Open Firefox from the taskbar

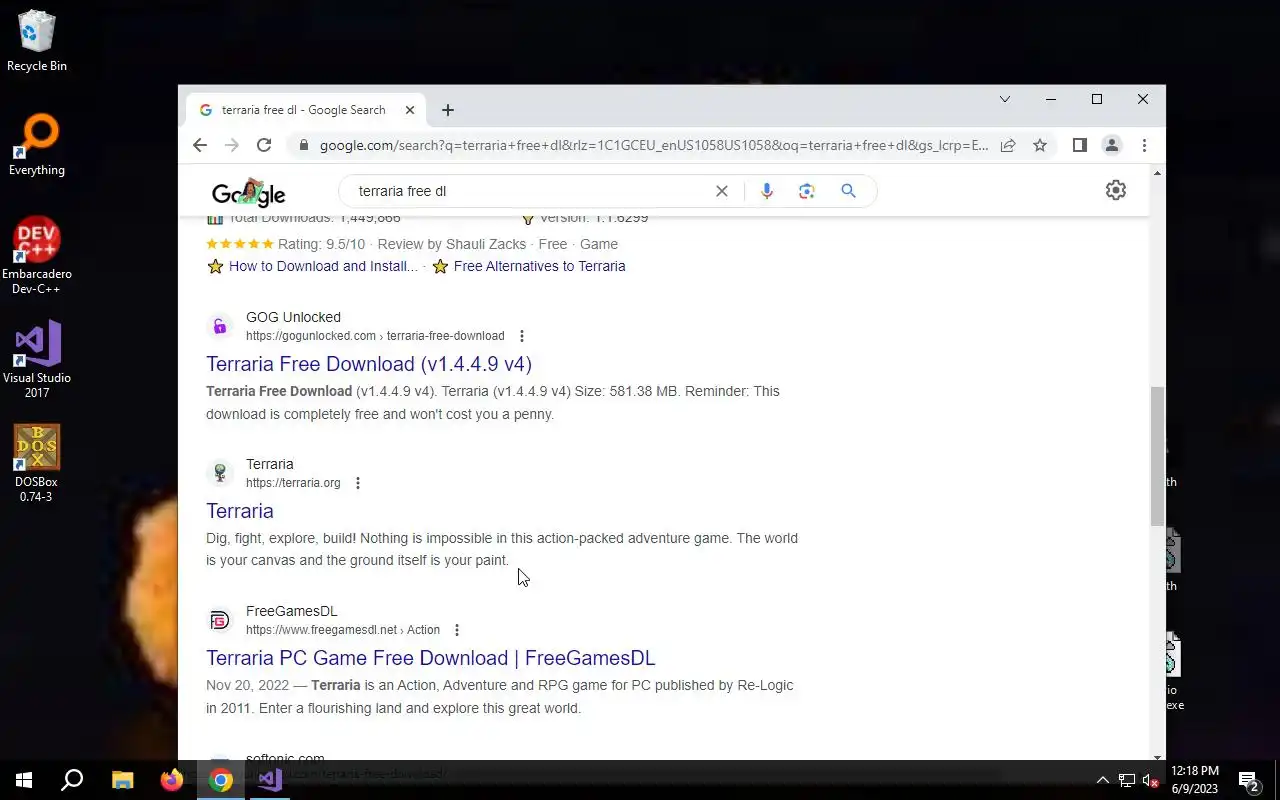[x=171, y=780]
